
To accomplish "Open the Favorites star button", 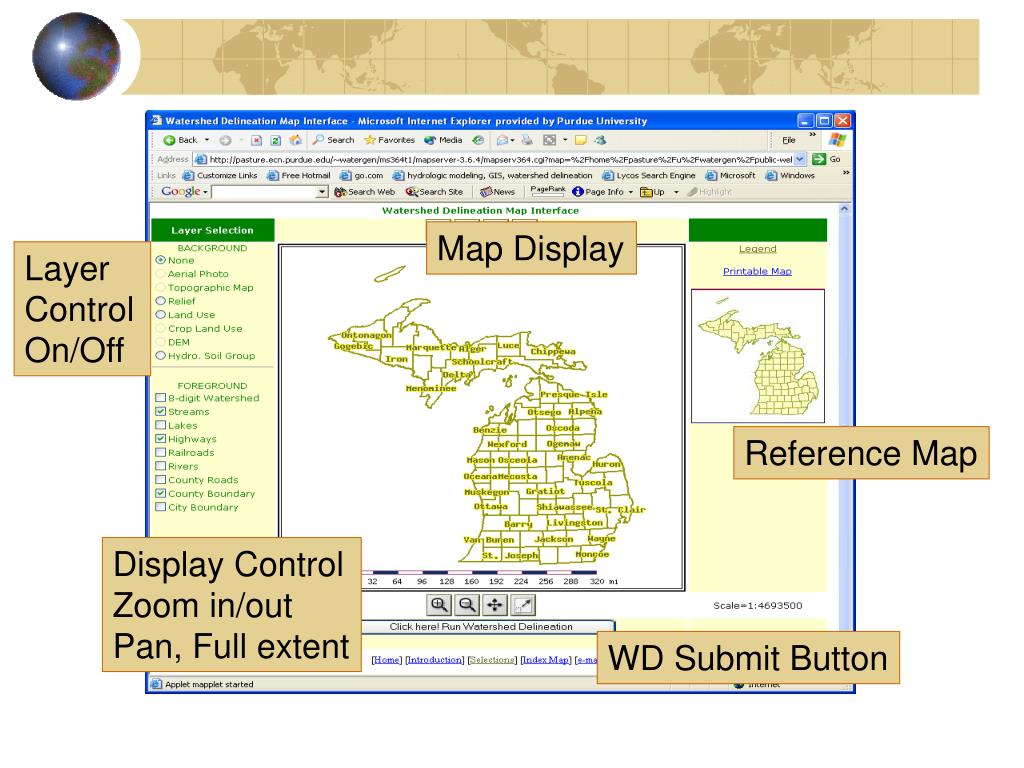I will click(389, 140).
